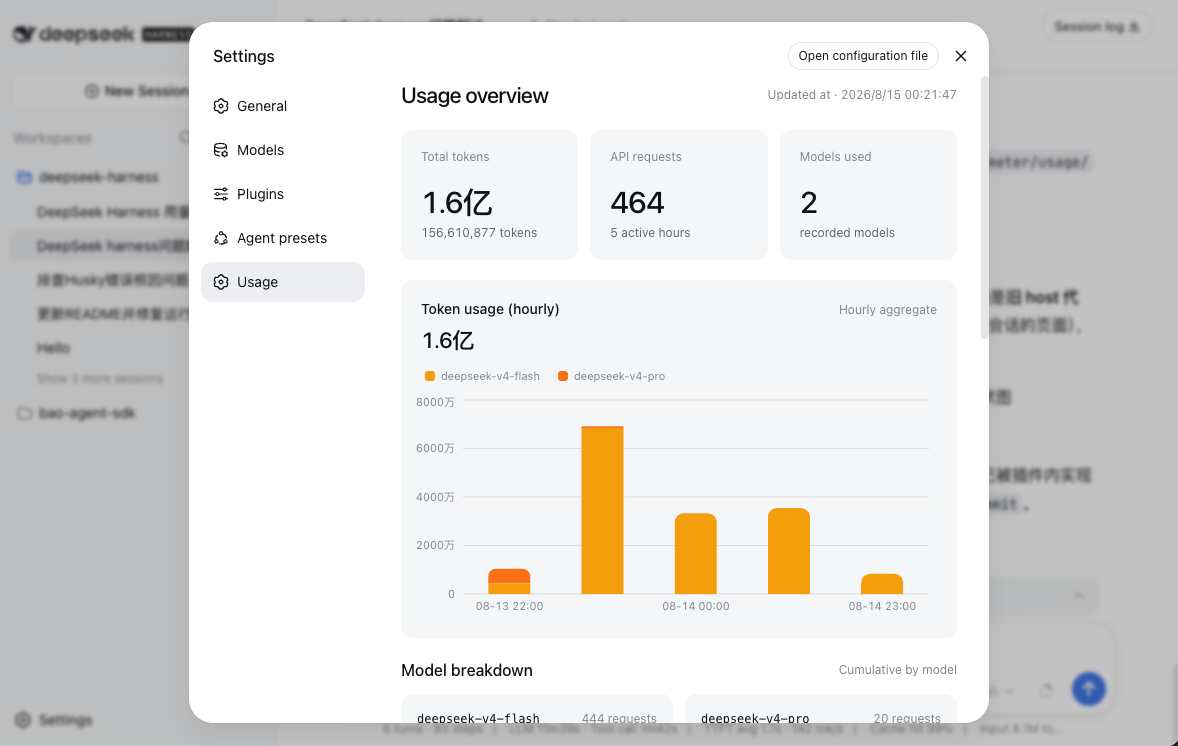This screenshot has width=1178, height=746.
Task: Click the Usage overview heading
Action: (x=475, y=95)
